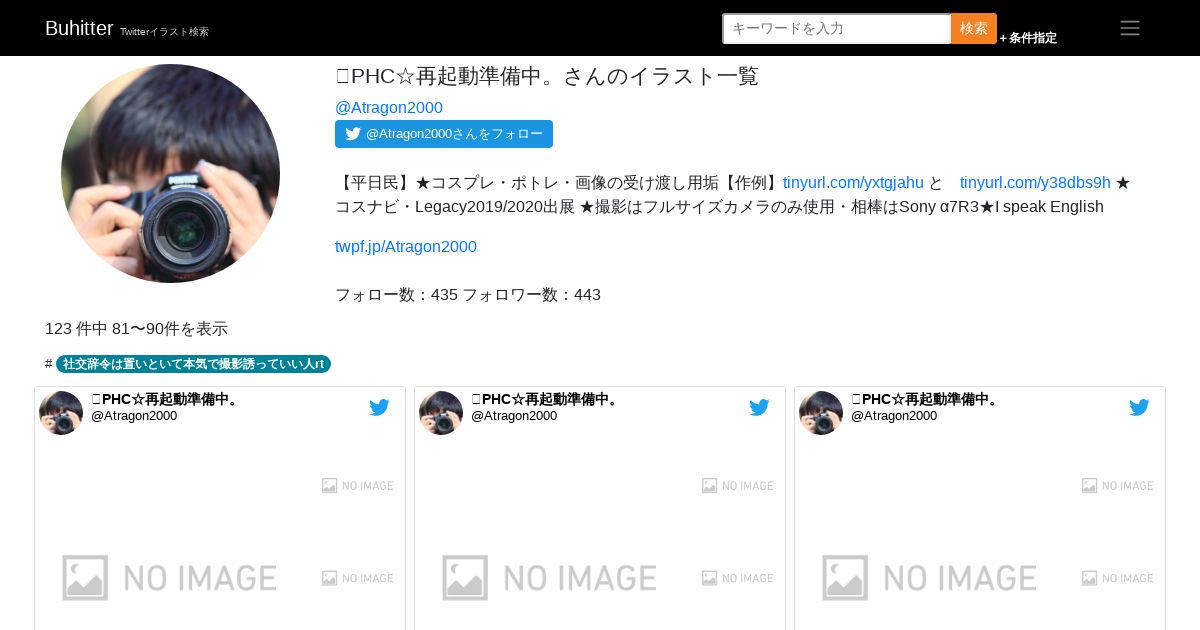The image size is (1200, 630).
Task: Focus the keyword search input field
Action: point(837,28)
